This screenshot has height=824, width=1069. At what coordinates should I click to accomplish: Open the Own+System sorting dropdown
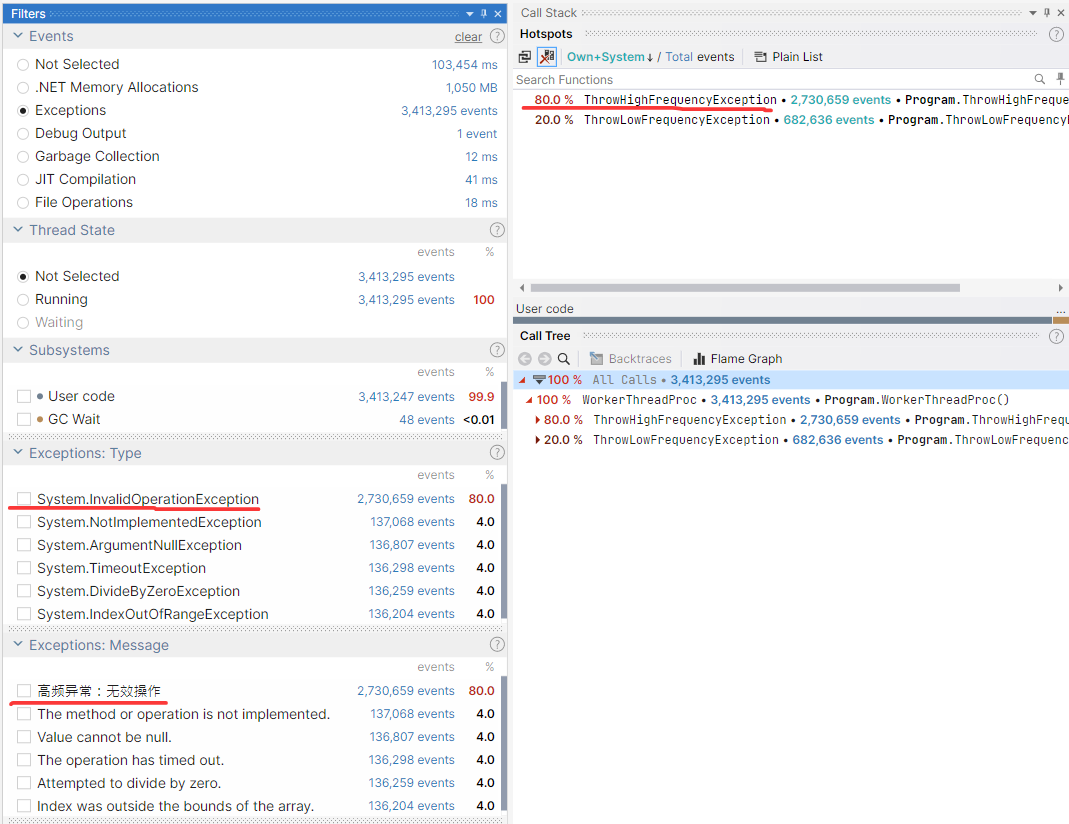point(609,57)
